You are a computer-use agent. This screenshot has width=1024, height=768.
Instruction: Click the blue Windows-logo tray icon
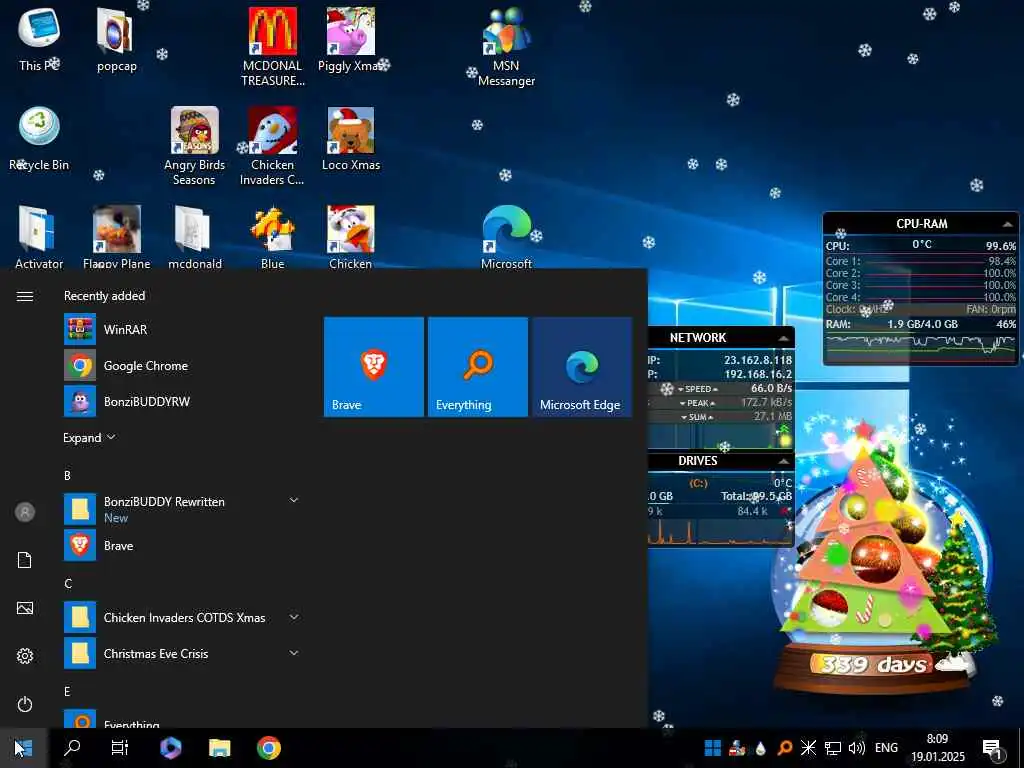(x=713, y=748)
